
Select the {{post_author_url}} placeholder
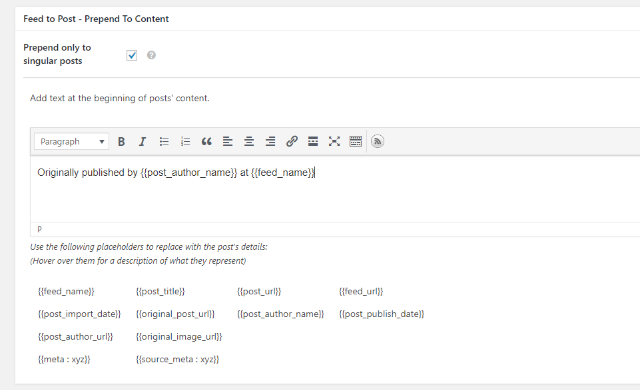76,337
